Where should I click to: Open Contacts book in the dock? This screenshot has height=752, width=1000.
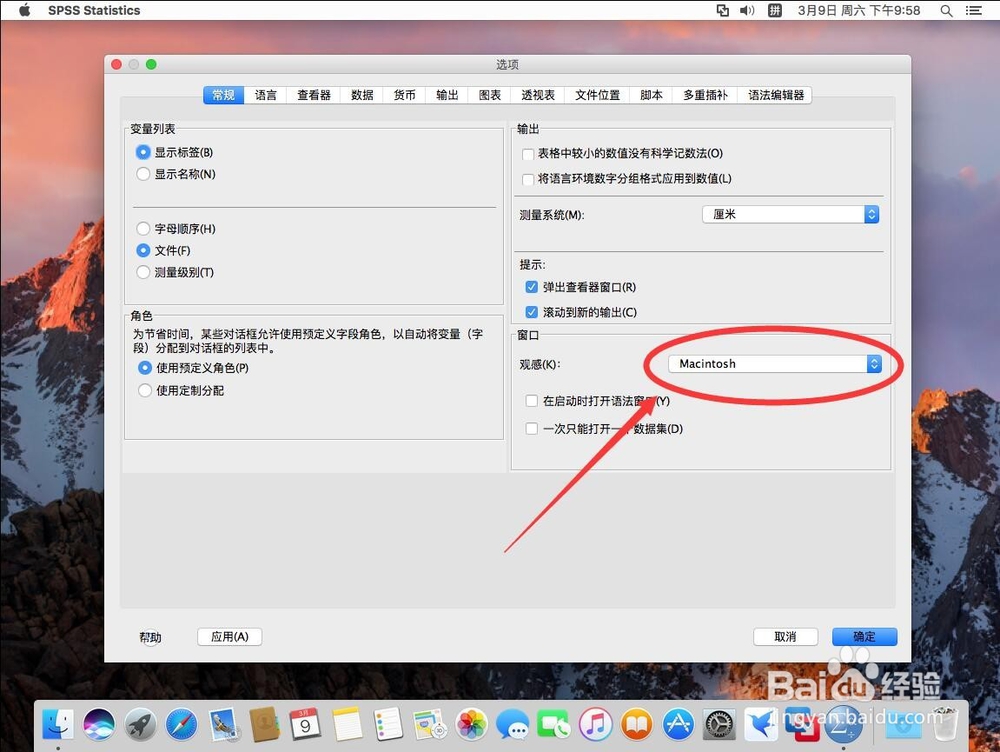click(265, 725)
